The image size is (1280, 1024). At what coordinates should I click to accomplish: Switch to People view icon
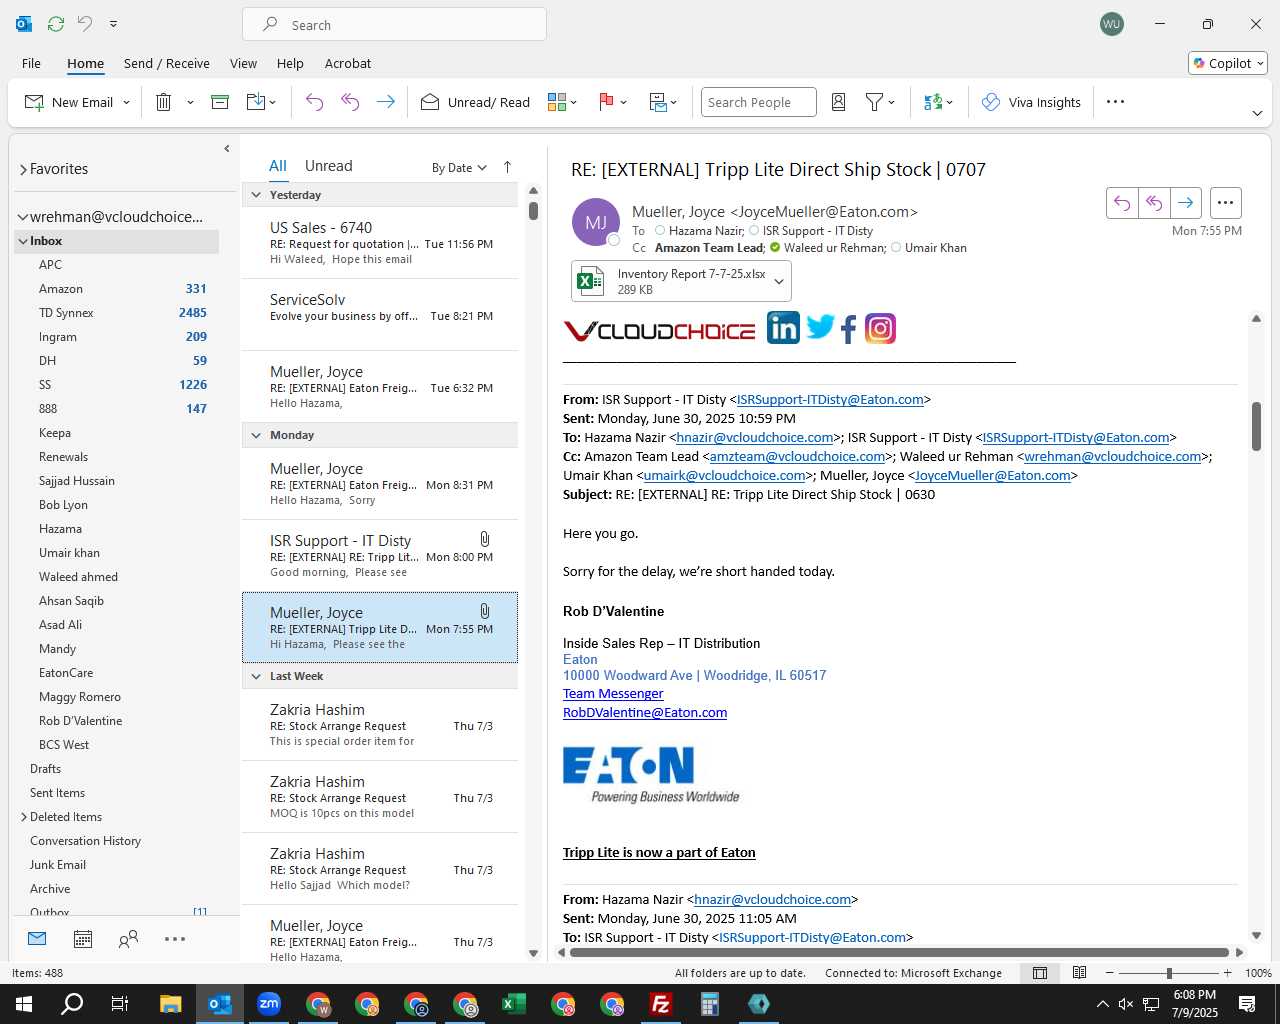(x=128, y=939)
